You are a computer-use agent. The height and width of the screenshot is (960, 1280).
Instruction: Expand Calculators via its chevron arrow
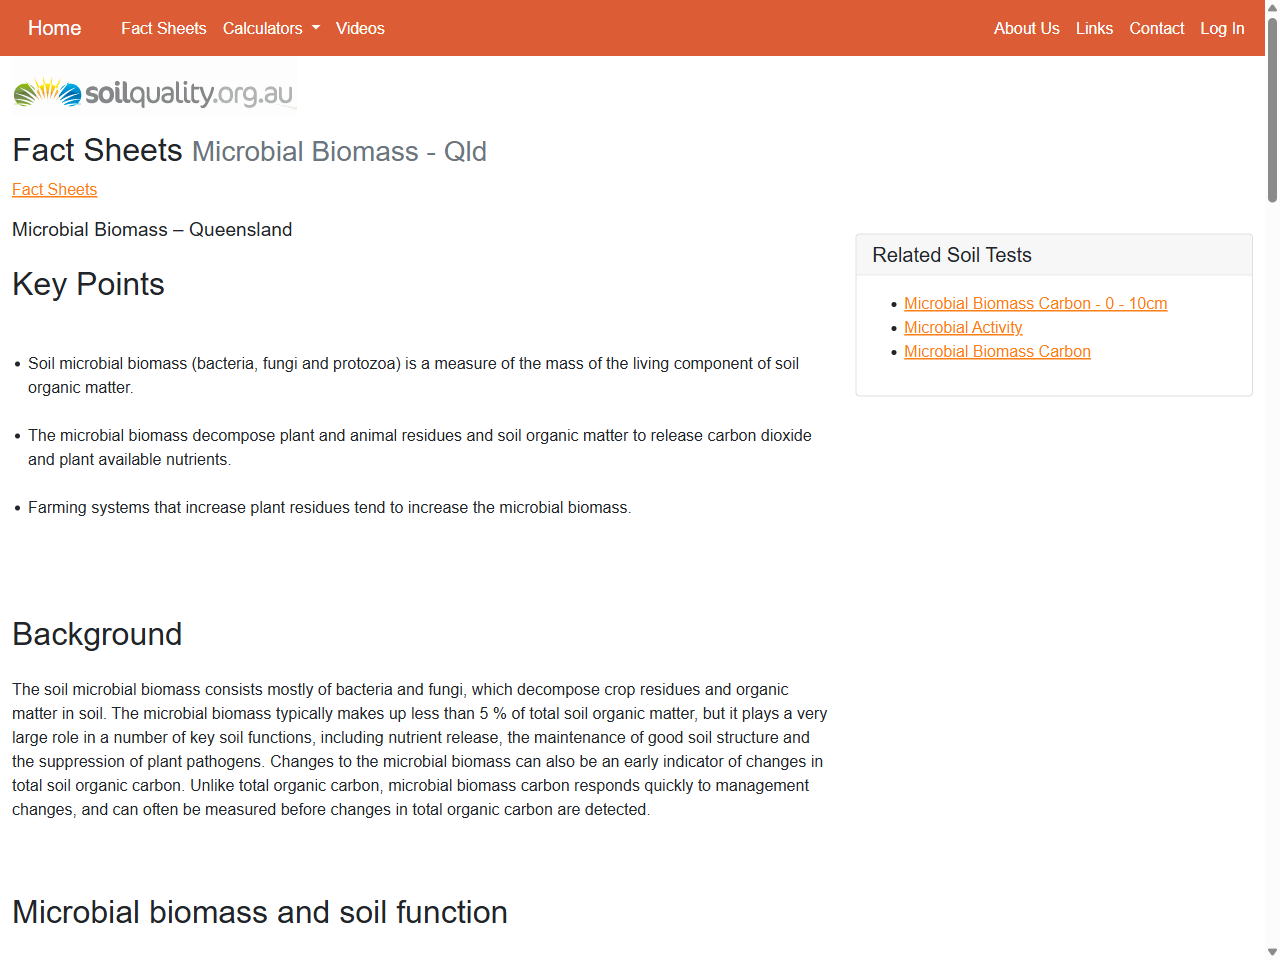tap(314, 28)
